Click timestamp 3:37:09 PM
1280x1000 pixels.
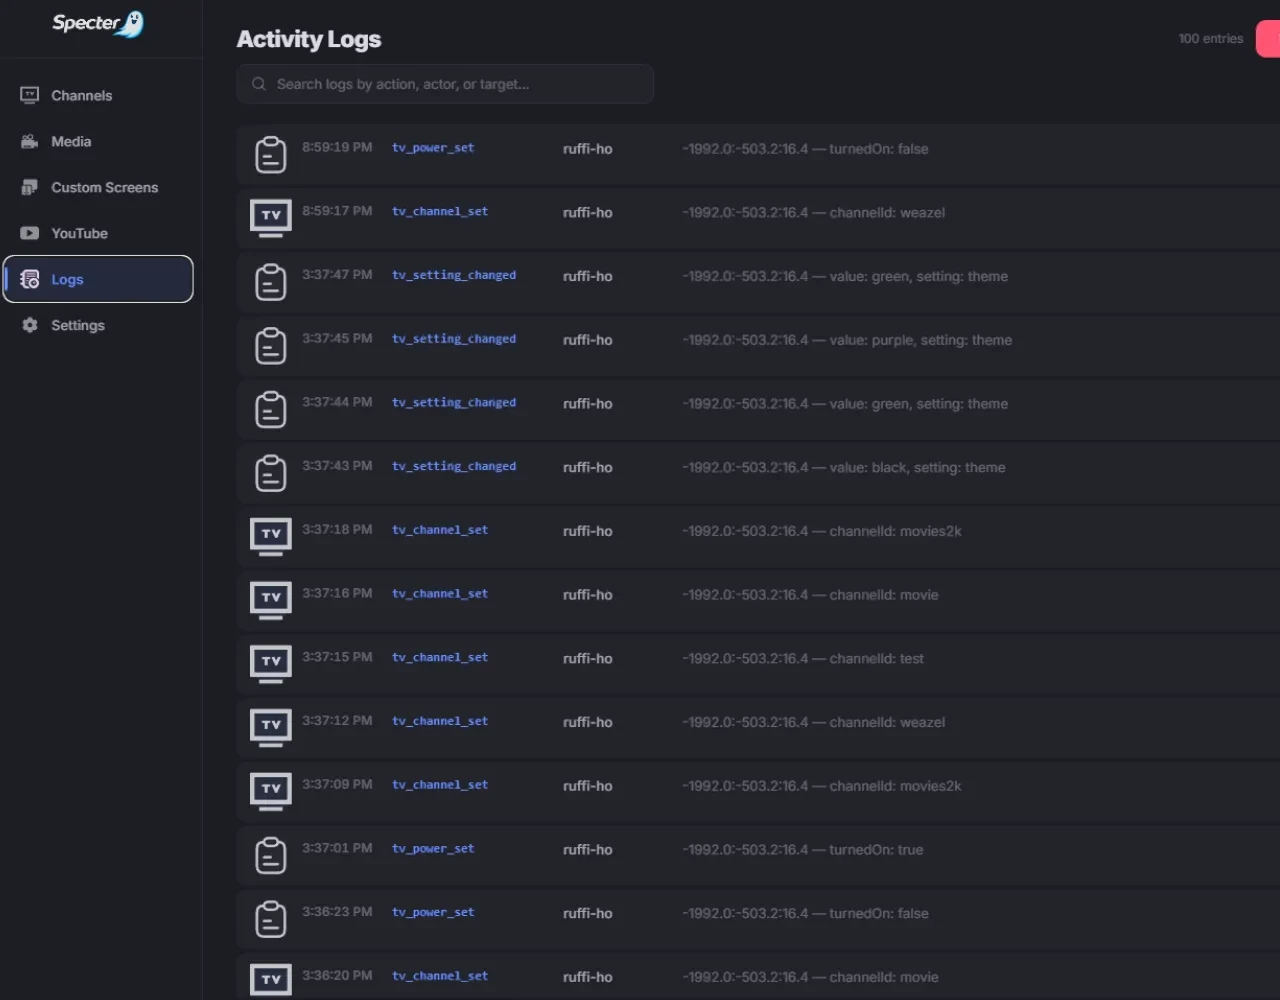click(337, 784)
